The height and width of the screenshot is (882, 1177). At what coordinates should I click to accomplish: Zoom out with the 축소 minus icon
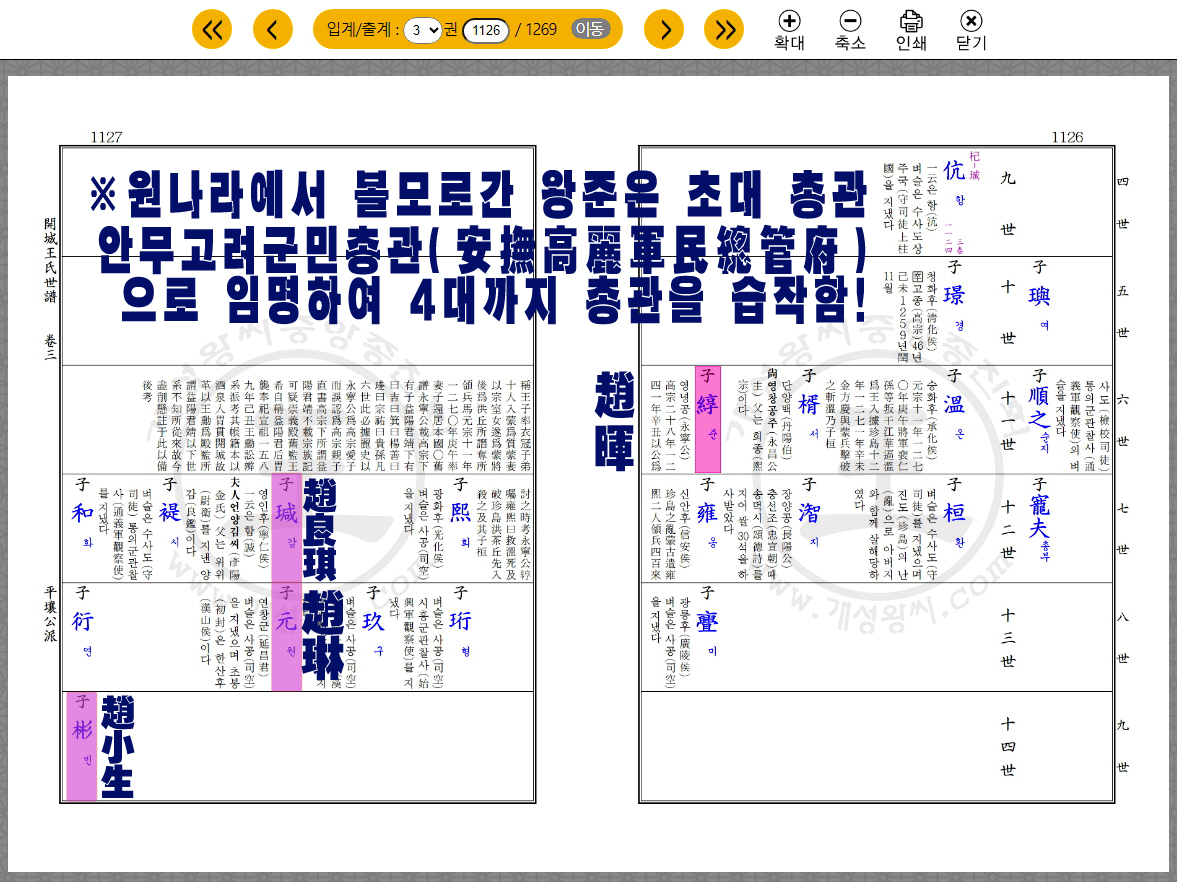tap(850, 30)
